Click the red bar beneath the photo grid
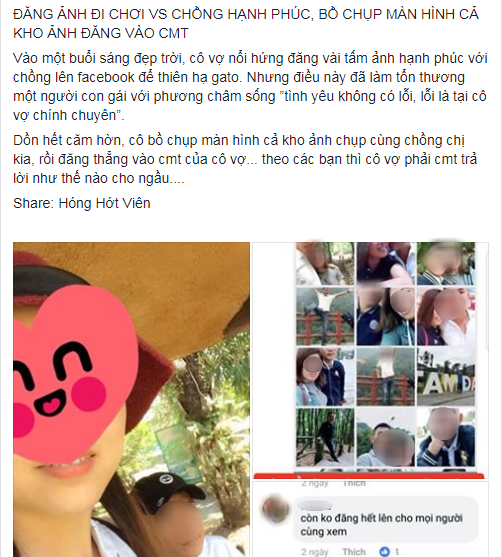Screen dimensions: 502x557 point(368,476)
